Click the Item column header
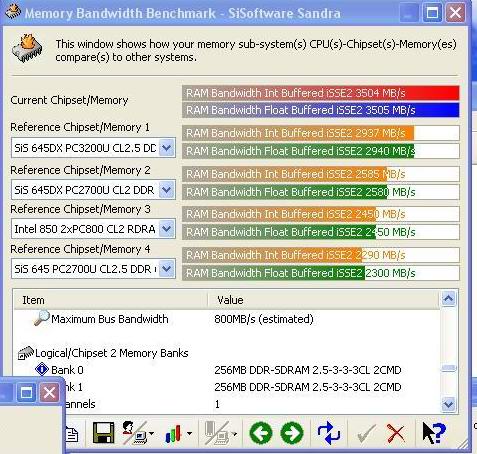This screenshot has height=454, width=477. (x=110, y=300)
